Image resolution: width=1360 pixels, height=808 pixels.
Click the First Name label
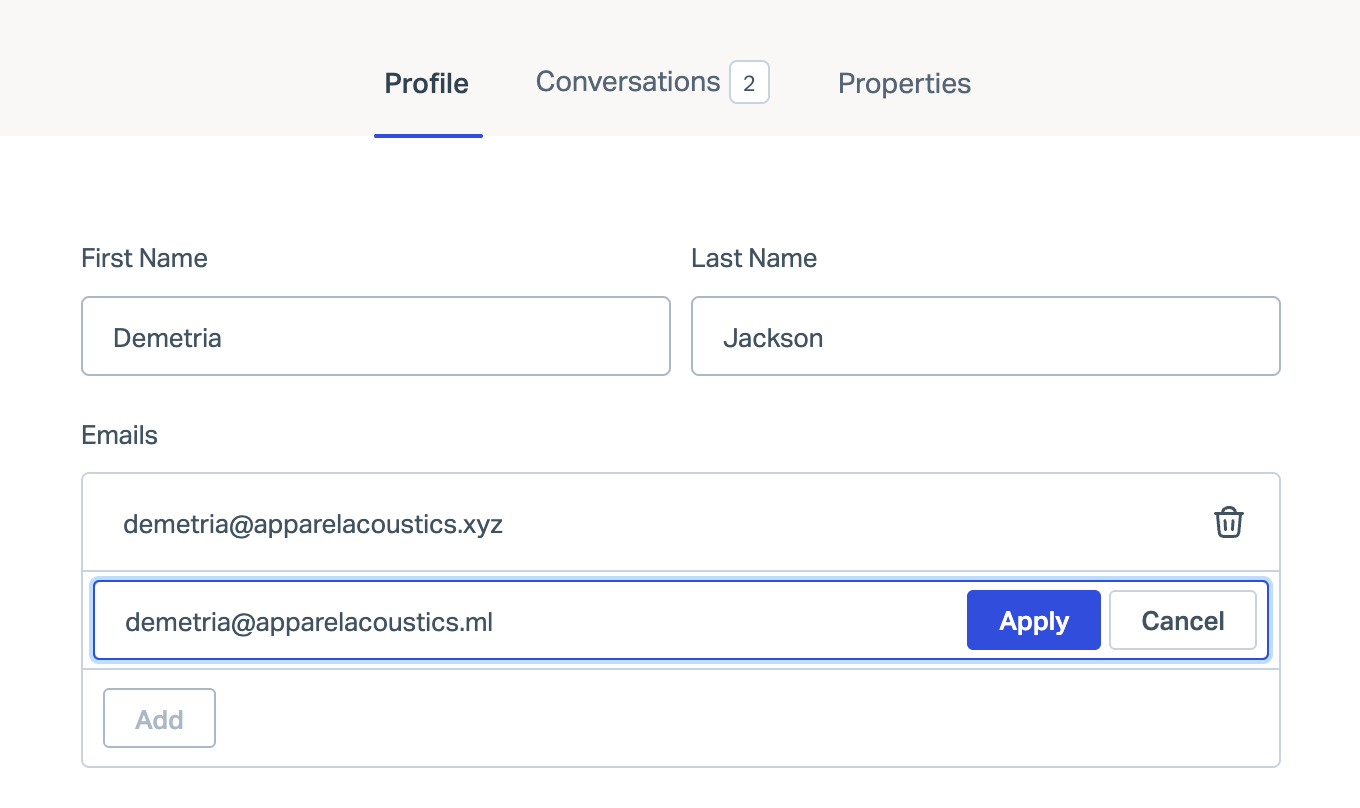pyautogui.click(x=144, y=258)
